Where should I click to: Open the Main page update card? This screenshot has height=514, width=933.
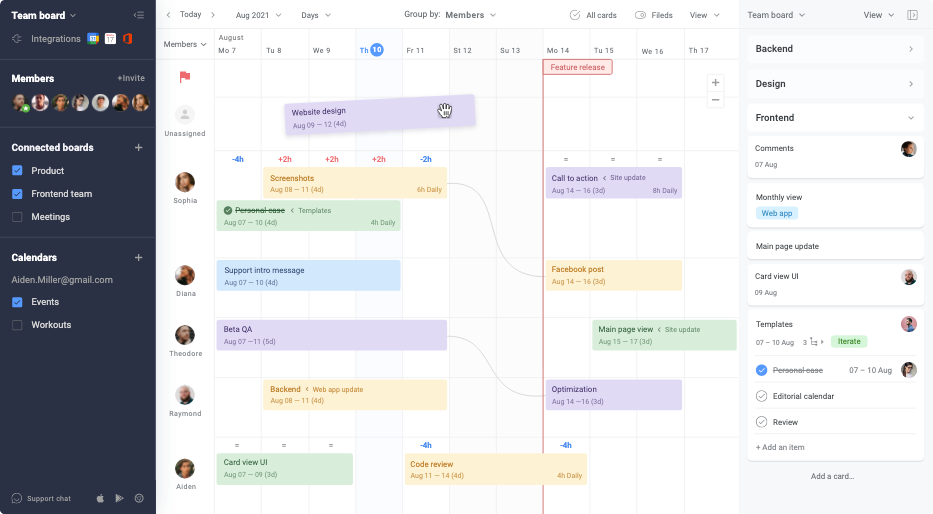click(835, 246)
